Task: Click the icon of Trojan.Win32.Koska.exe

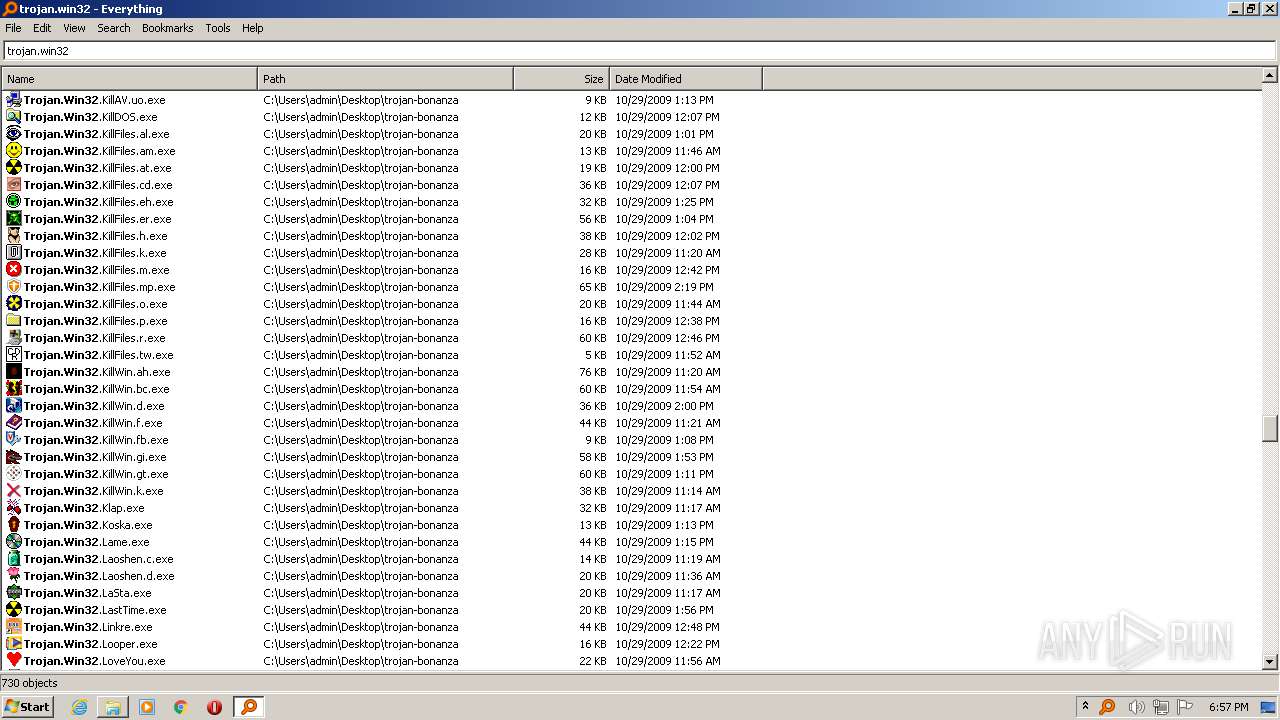Action: (x=14, y=525)
